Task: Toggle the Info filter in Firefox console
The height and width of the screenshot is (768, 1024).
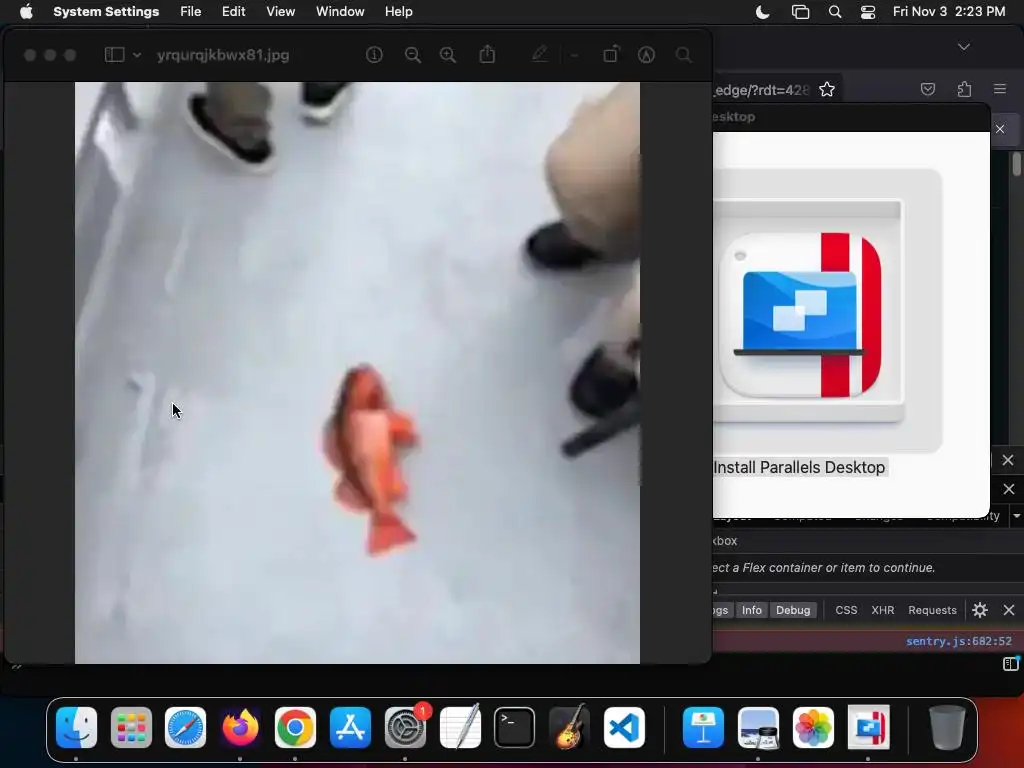Action: 752,610
